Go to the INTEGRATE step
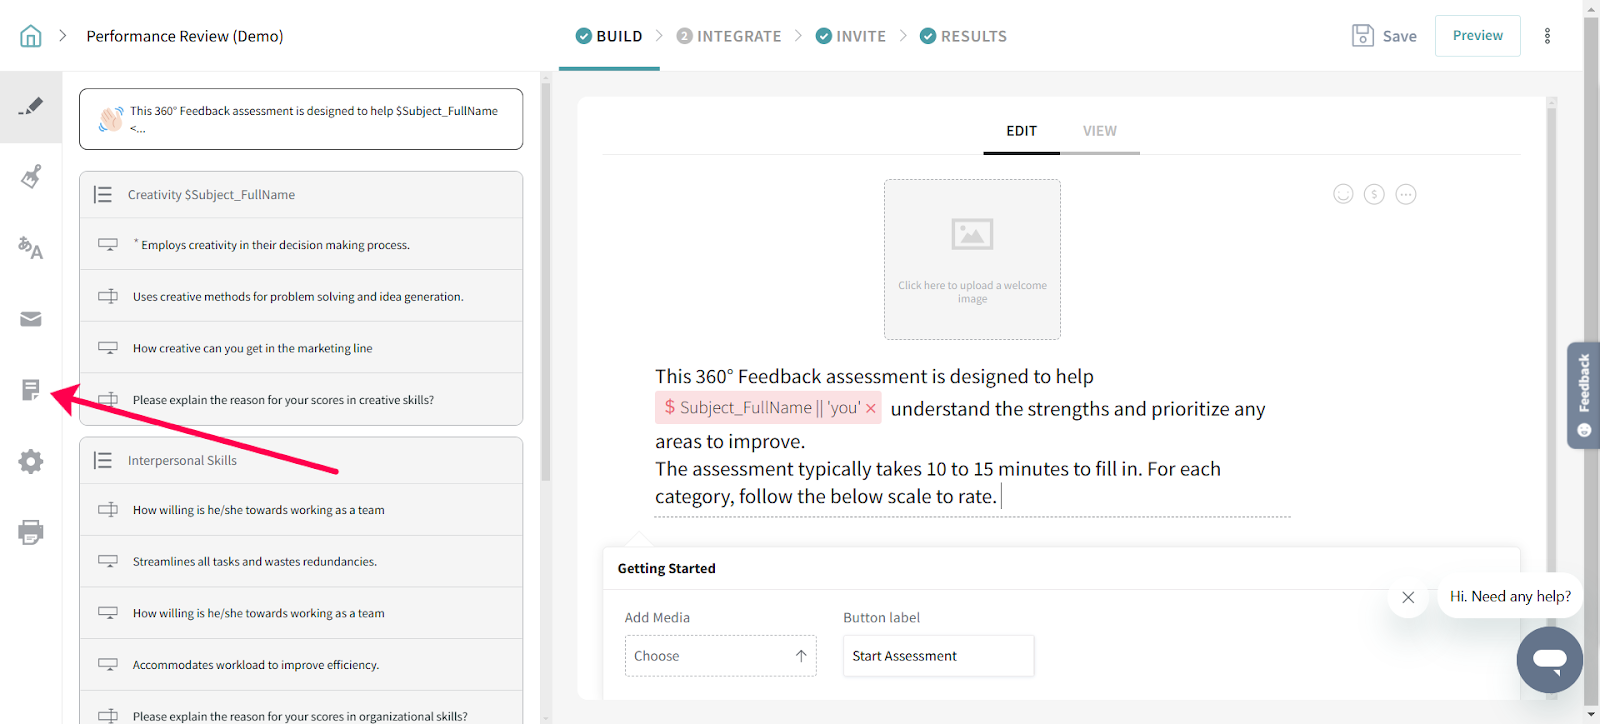 pos(729,36)
